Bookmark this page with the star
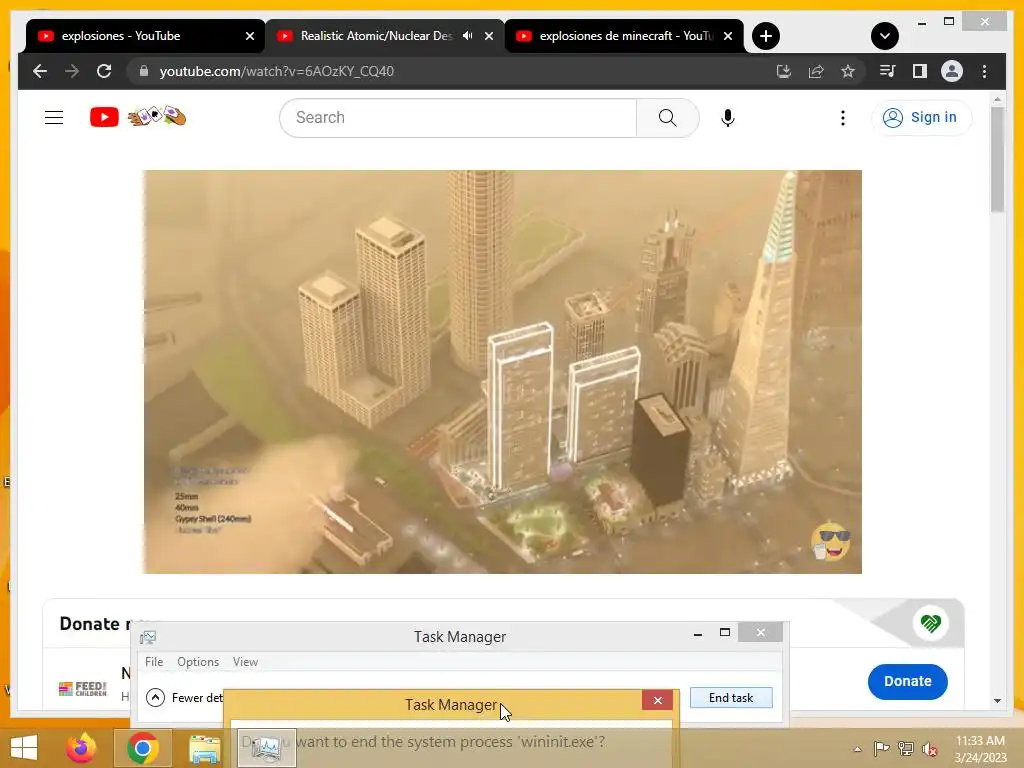The height and width of the screenshot is (768, 1024). (848, 71)
